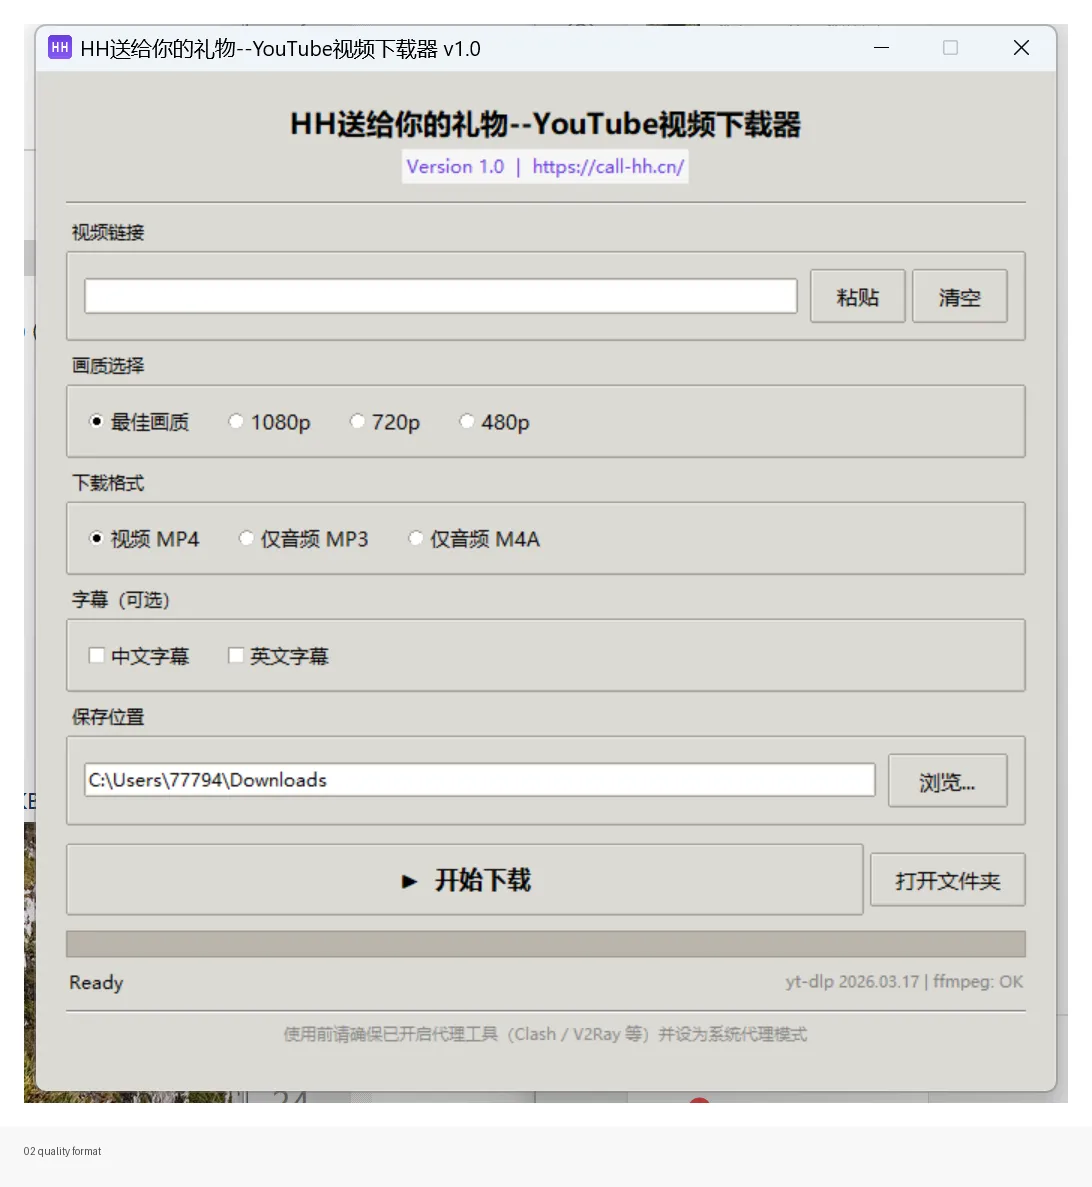1092x1187 pixels.
Task: Open the https://call-hh.cn/ link
Action: point(608,166)
